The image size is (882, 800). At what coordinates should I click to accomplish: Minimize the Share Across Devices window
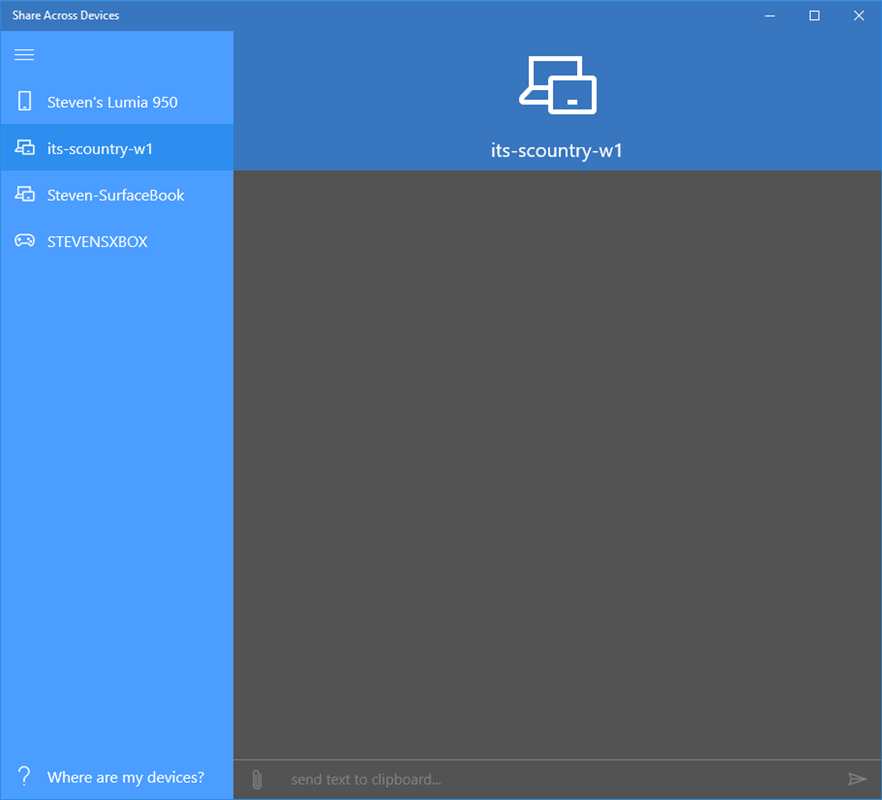pos(769,15)
